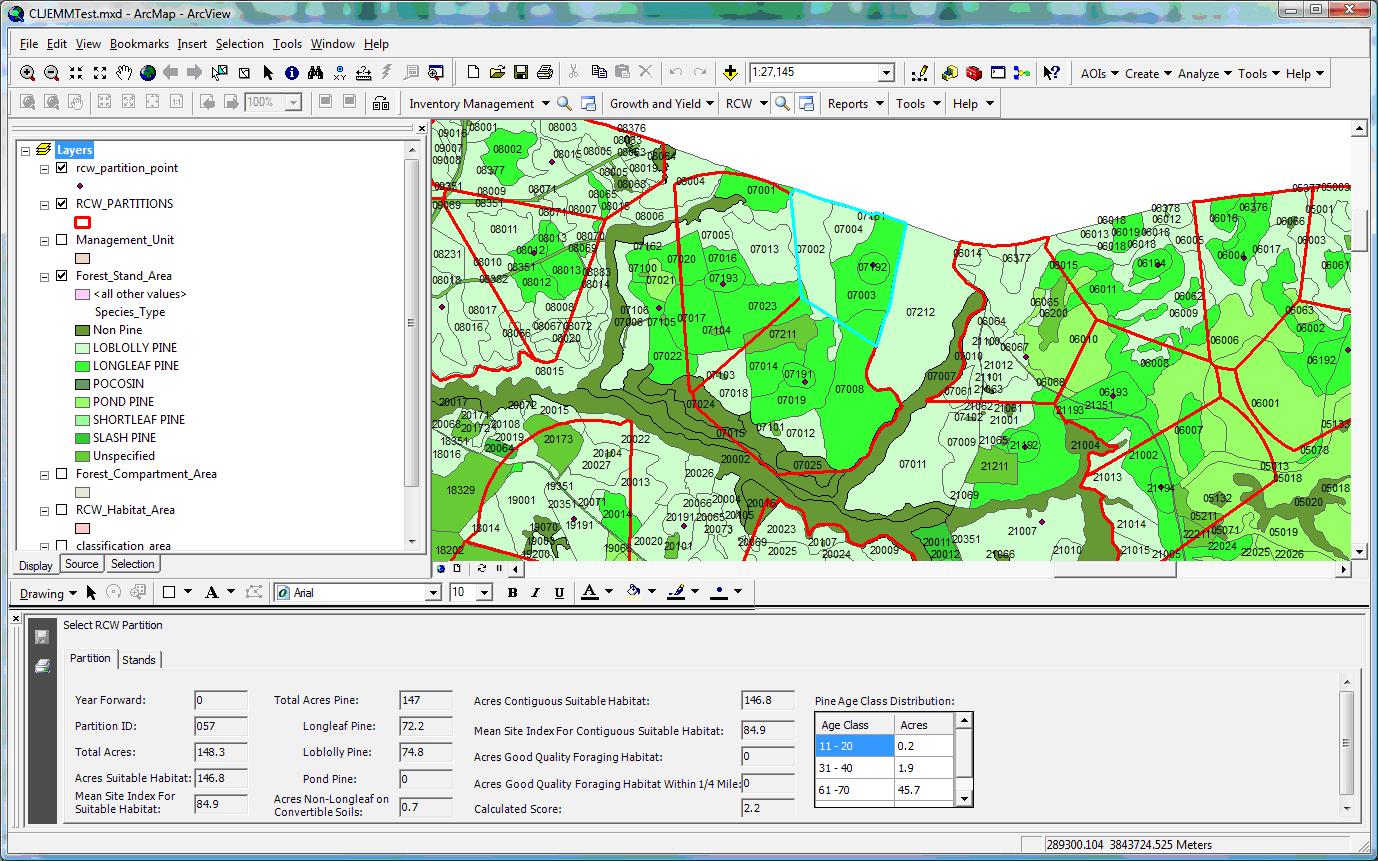Viewport: 1378px width, 861px height.
Task: Open the Find binoculars tool
Action: point(315,73)
